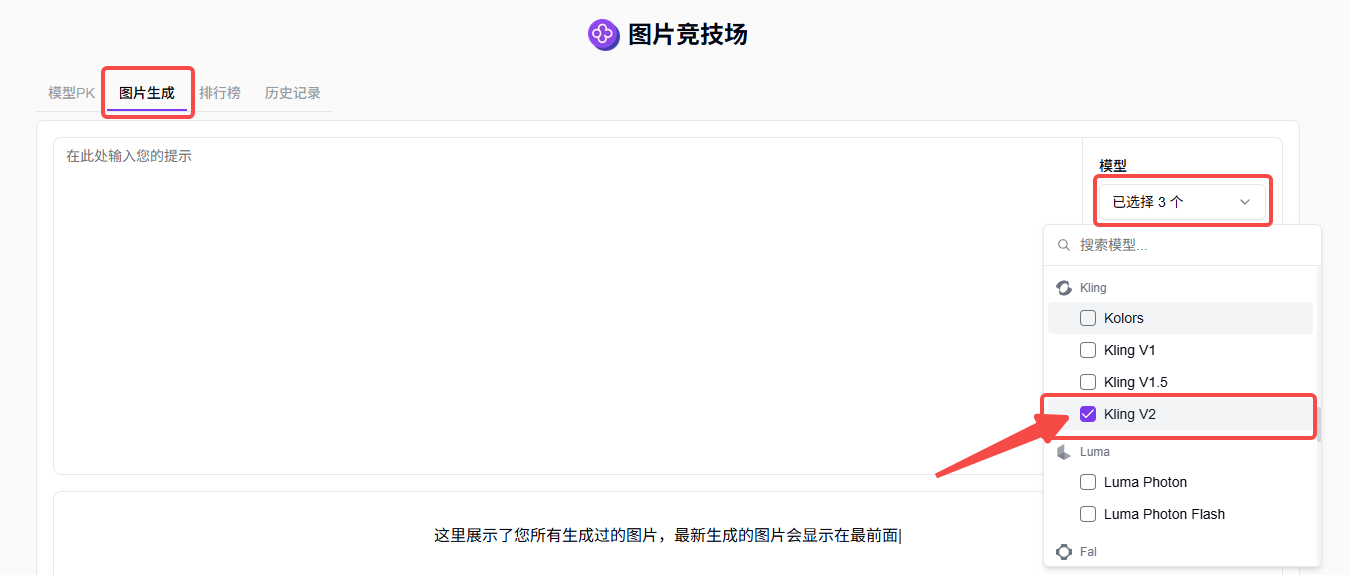Click the 搜索模型 search field

pos(1182,245)
